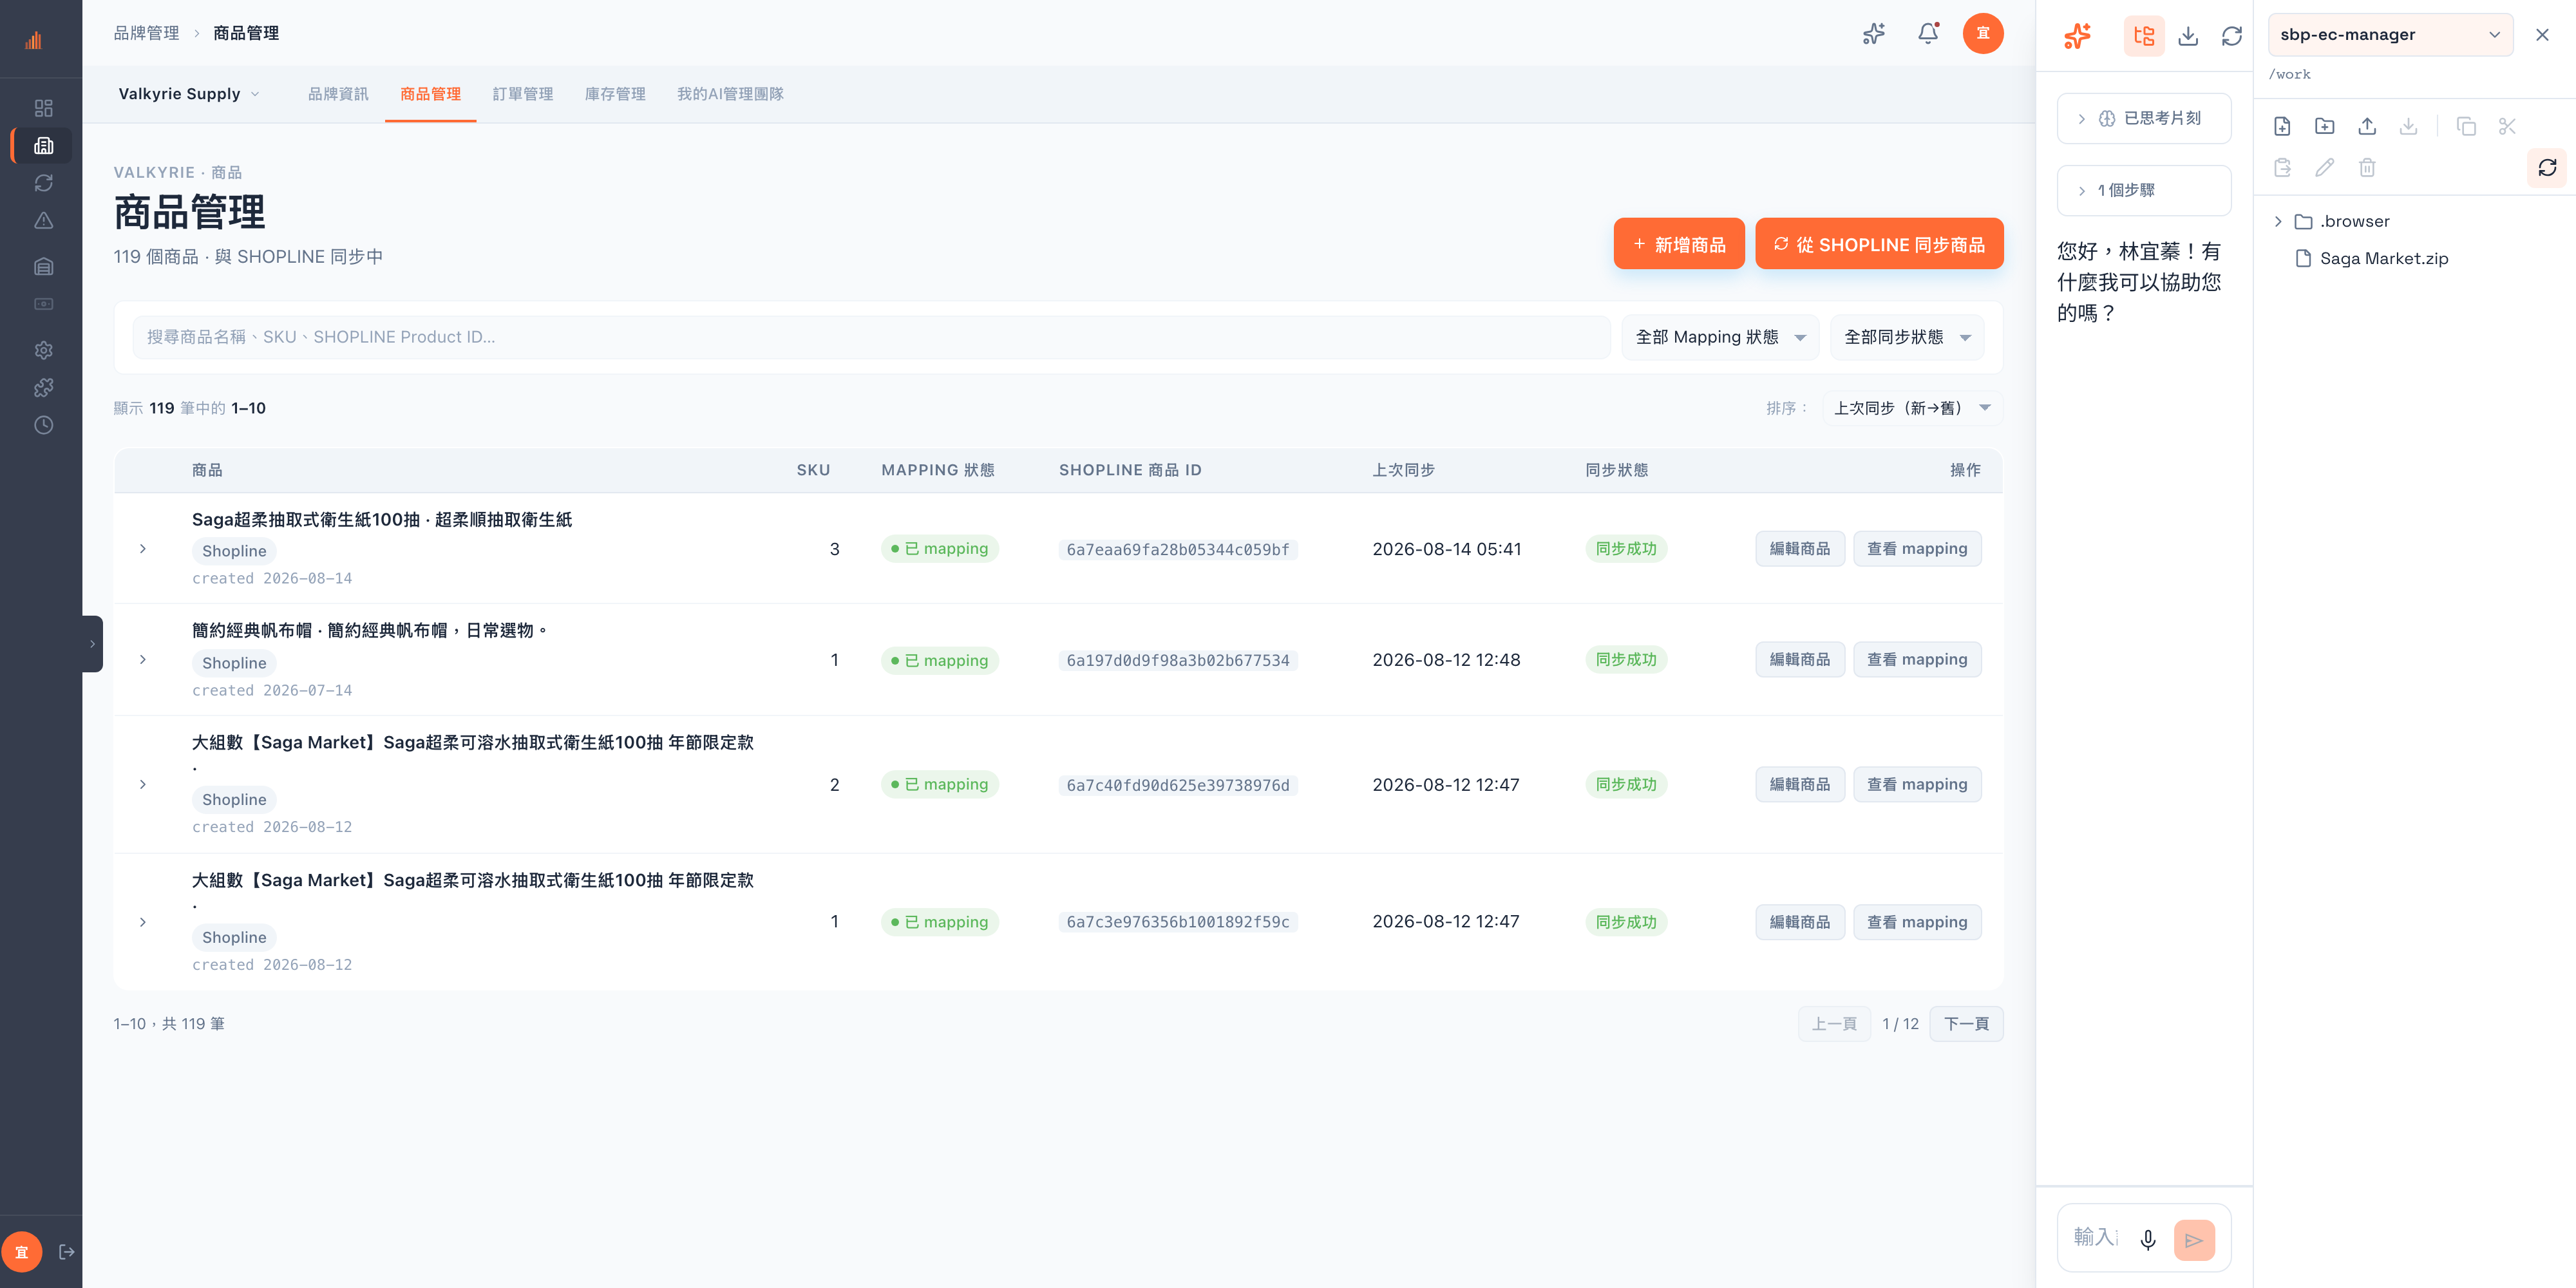2576x1288 pixels.
Task: Focus the product search input field
Action: (871, 338)
